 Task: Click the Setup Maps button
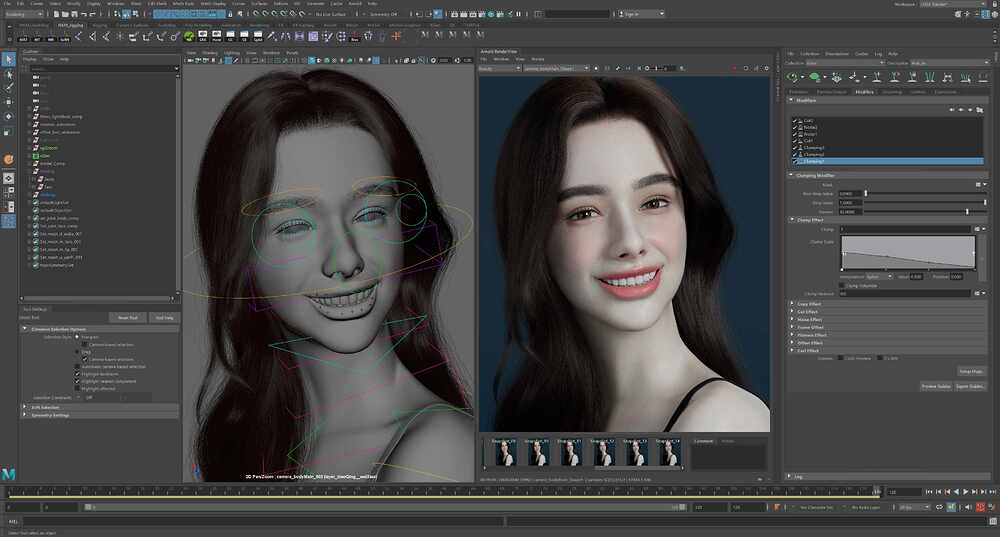click(x=971, y=371)
